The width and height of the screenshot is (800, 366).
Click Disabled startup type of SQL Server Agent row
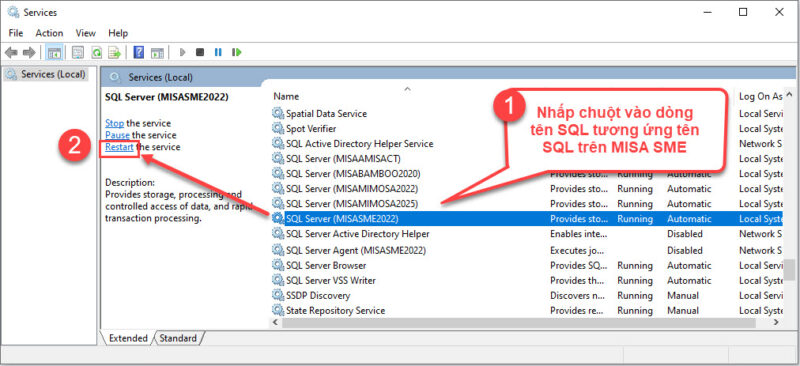pos(685,250)
